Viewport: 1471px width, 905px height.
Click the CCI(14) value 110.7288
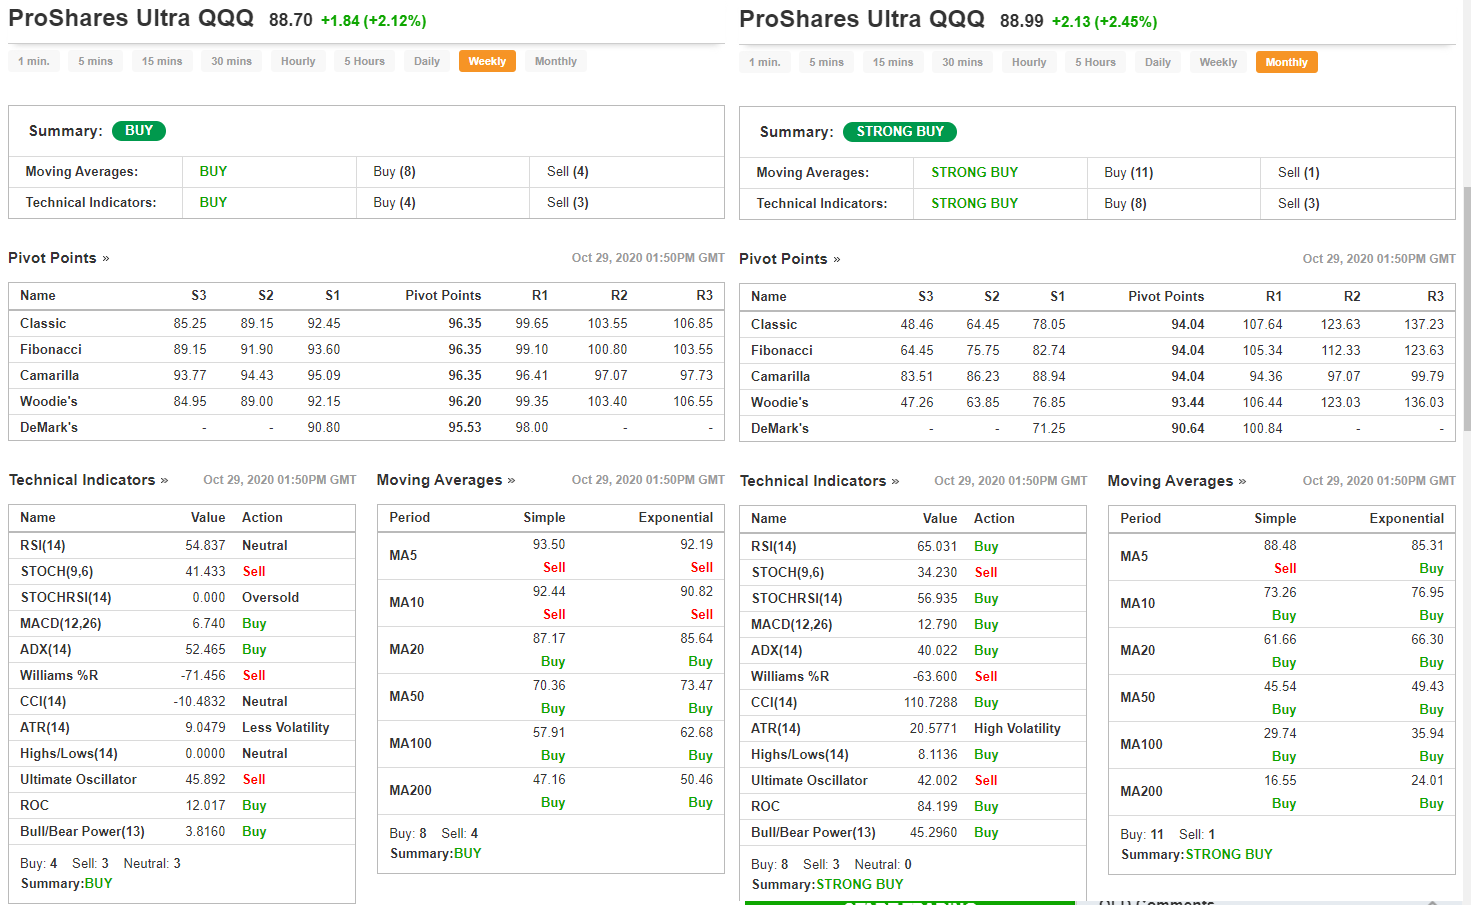(x=931, y=703)
